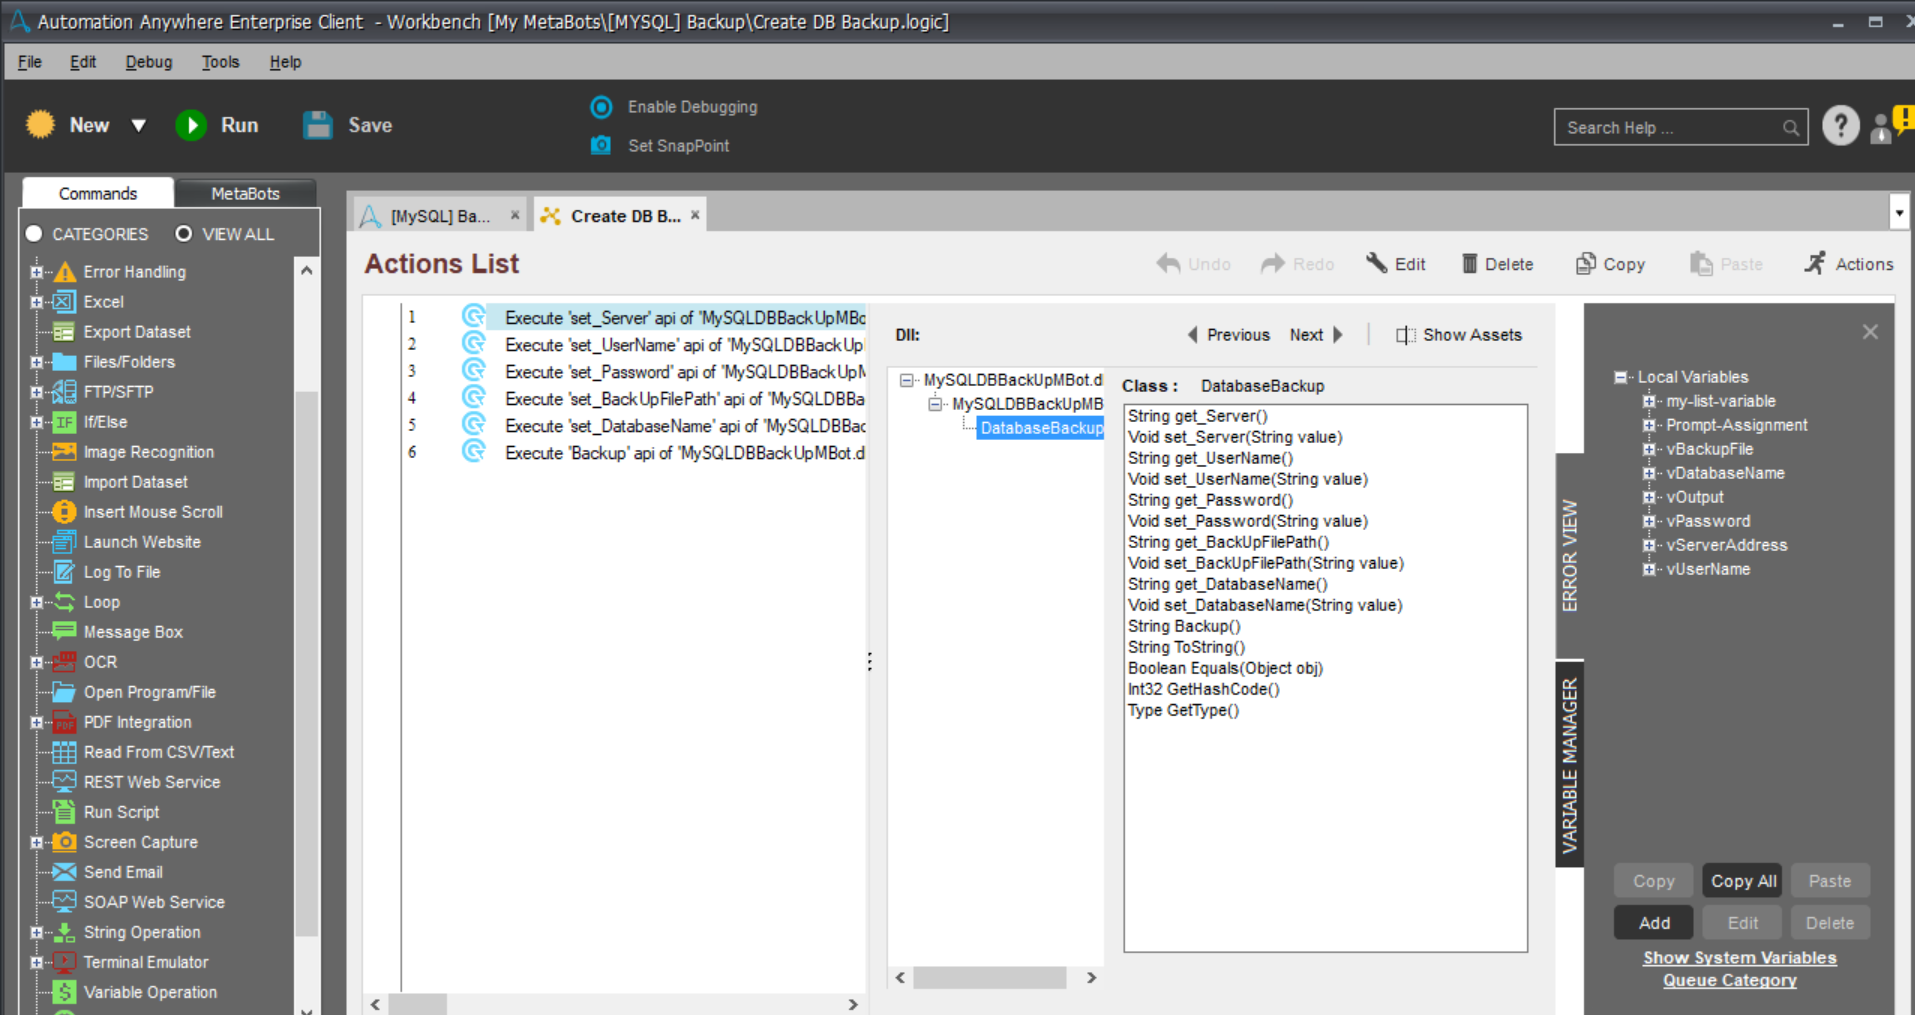Click the Edit wrench icon
The width and height of the screenshot is (1915, 1015).
click(1377, 263)
